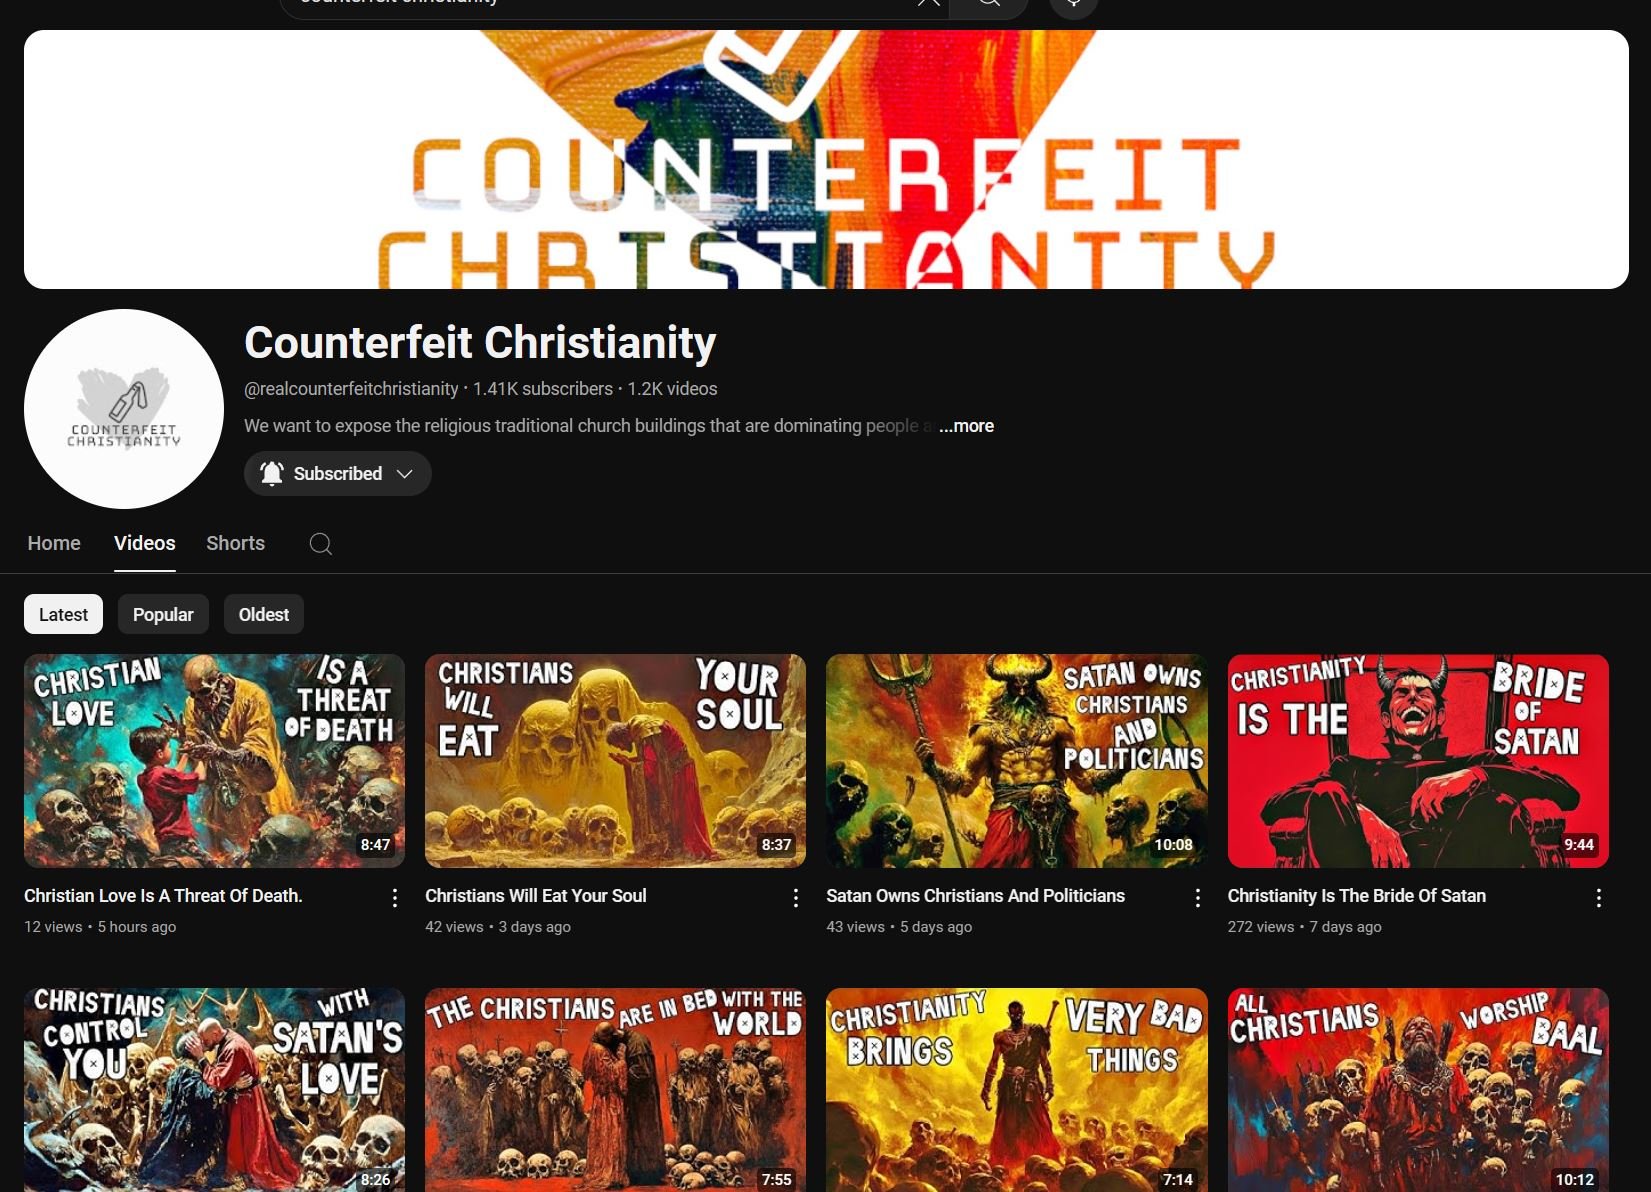
Task: Open options for Christians Will Eat Your Soul
Action: coord(796,898)
